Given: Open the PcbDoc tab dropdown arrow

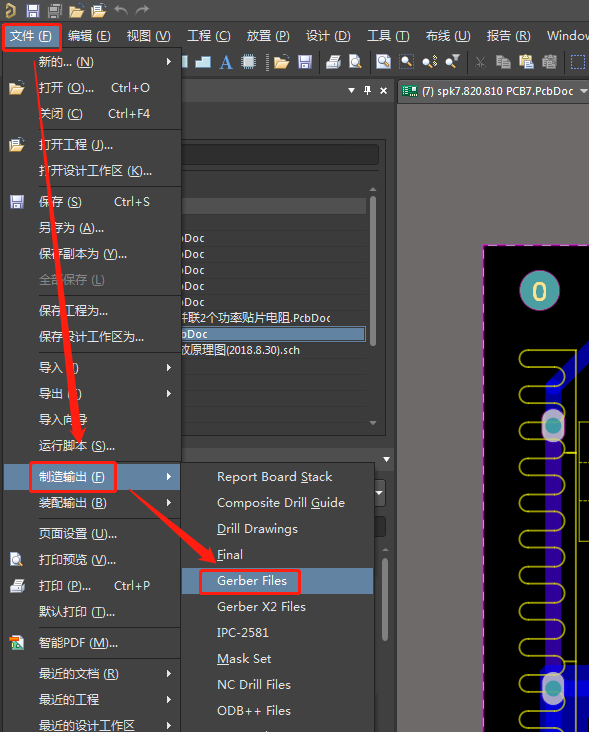Looking at the screenshot, I should [583, 91].
